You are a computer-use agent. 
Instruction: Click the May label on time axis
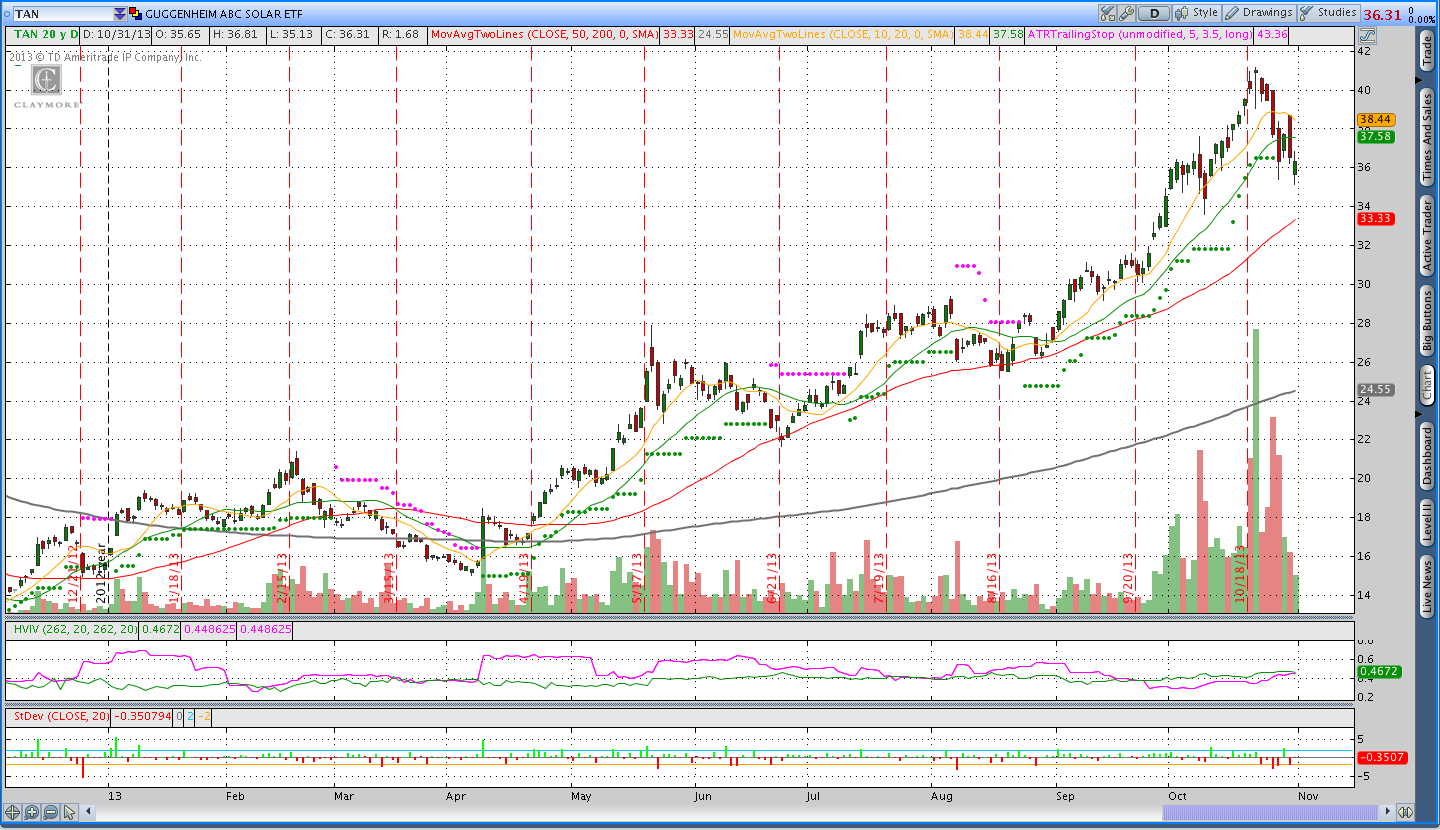[x=581, y=796]
